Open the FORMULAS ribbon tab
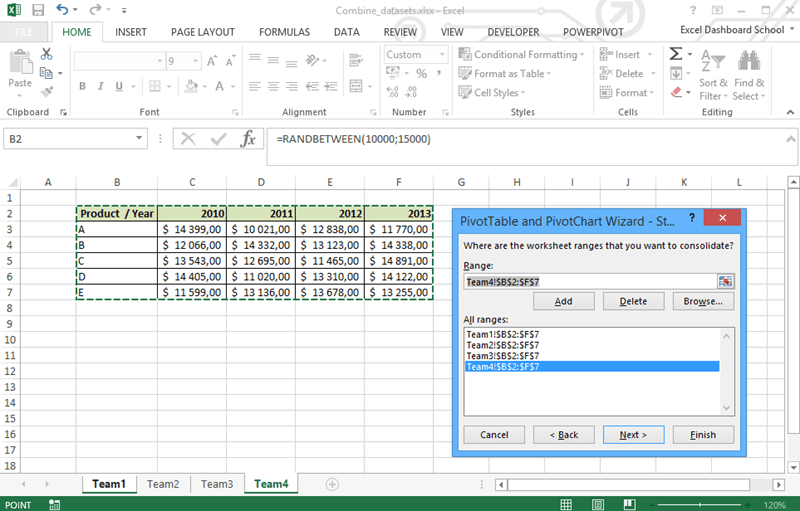Image resolution: width=800 pixels, height=511 pixels. [284, 32]
